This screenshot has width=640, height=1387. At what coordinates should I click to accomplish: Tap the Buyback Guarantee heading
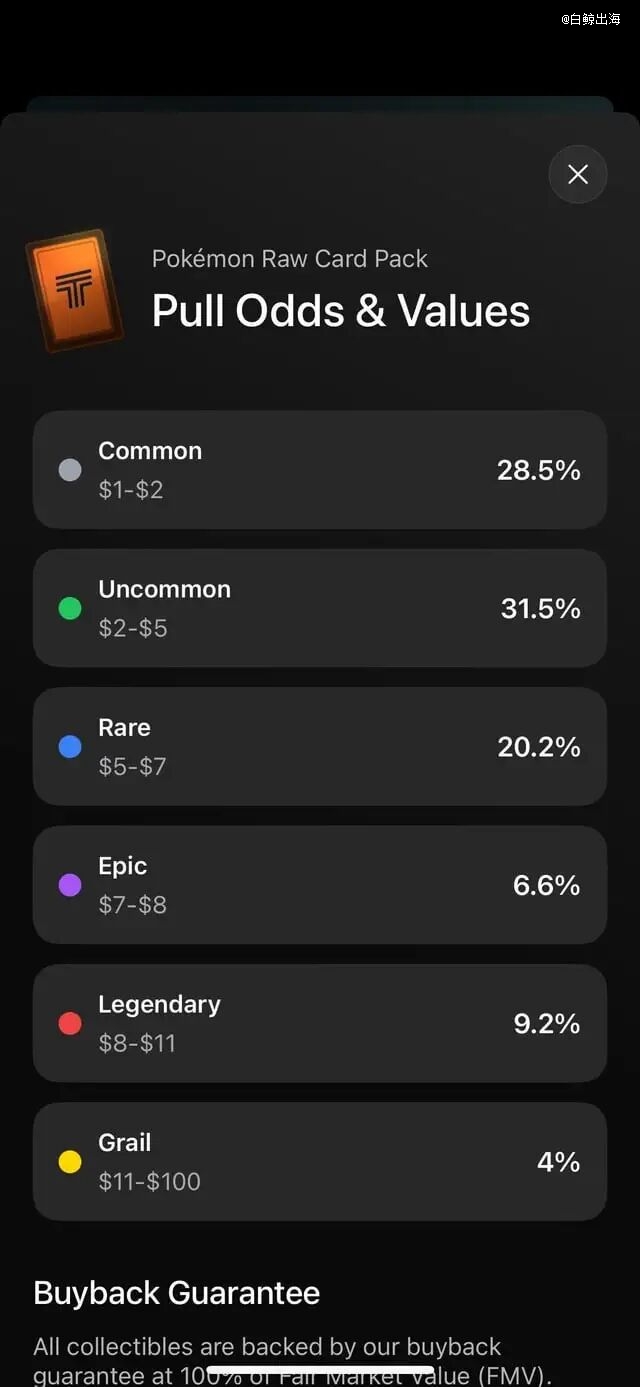177,1293
